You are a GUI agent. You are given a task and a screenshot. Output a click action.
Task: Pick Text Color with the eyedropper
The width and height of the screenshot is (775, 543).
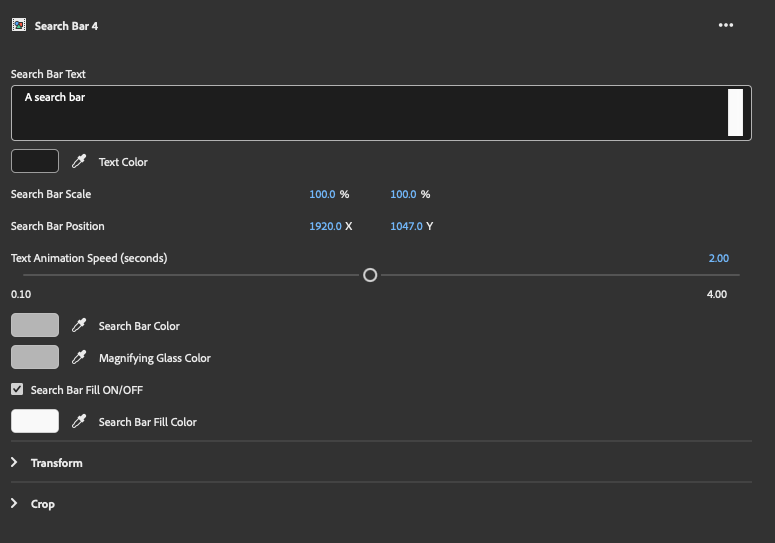[x=79, y=162]
